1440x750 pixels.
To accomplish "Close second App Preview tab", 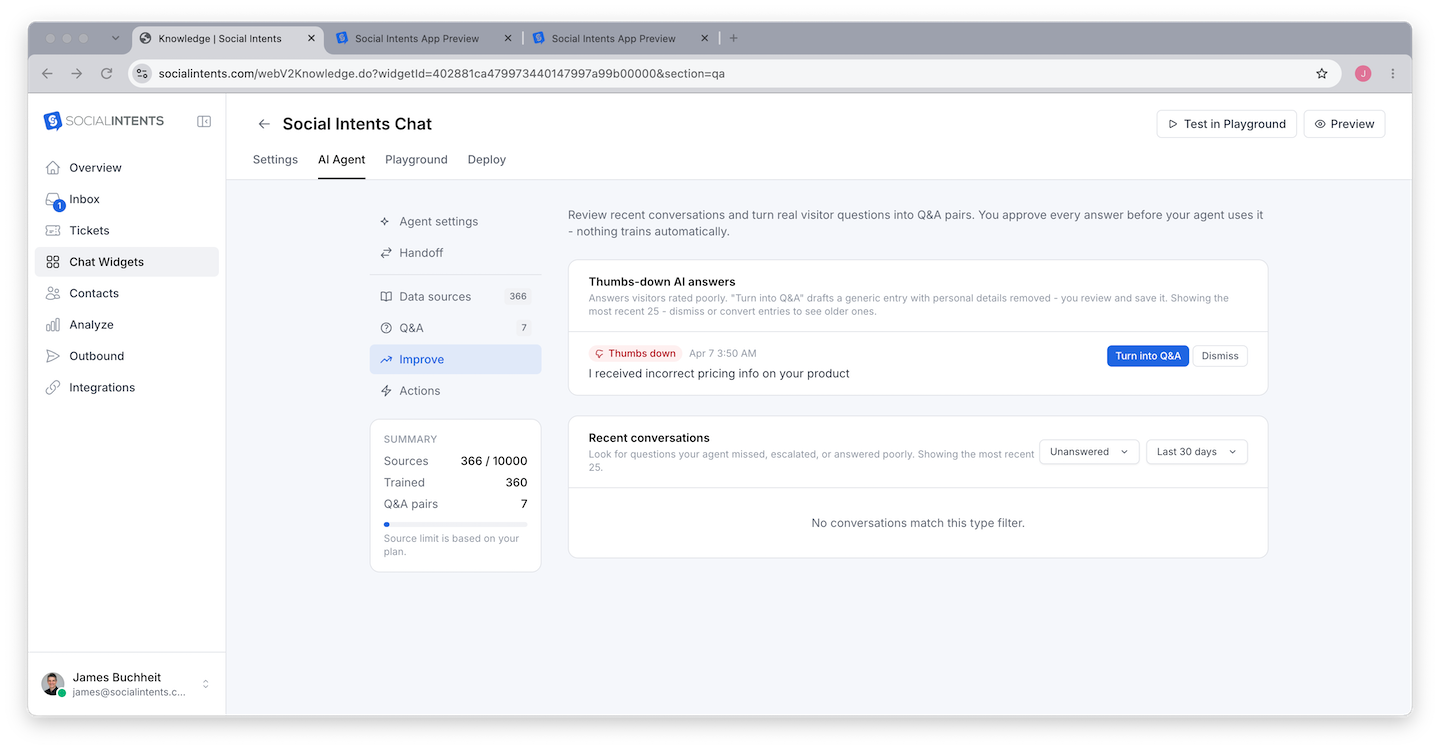I will [x=508, y=38].
